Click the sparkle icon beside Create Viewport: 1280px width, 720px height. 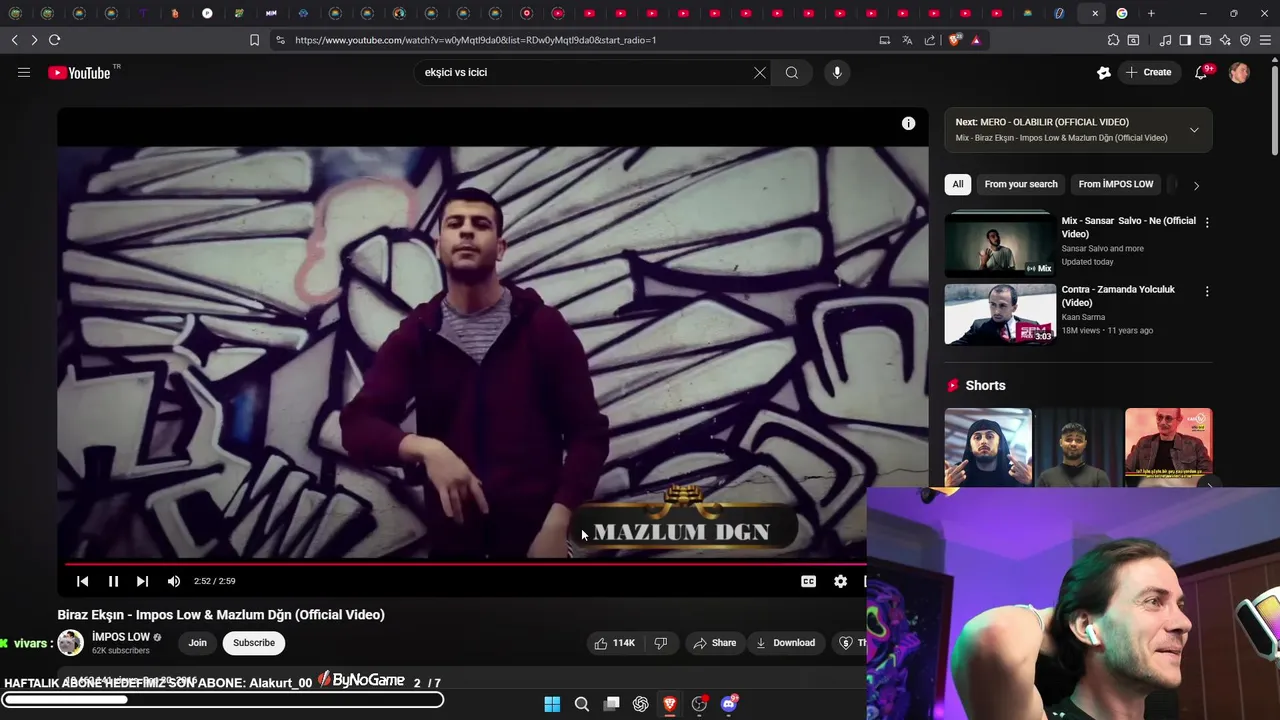(1104, 72)
